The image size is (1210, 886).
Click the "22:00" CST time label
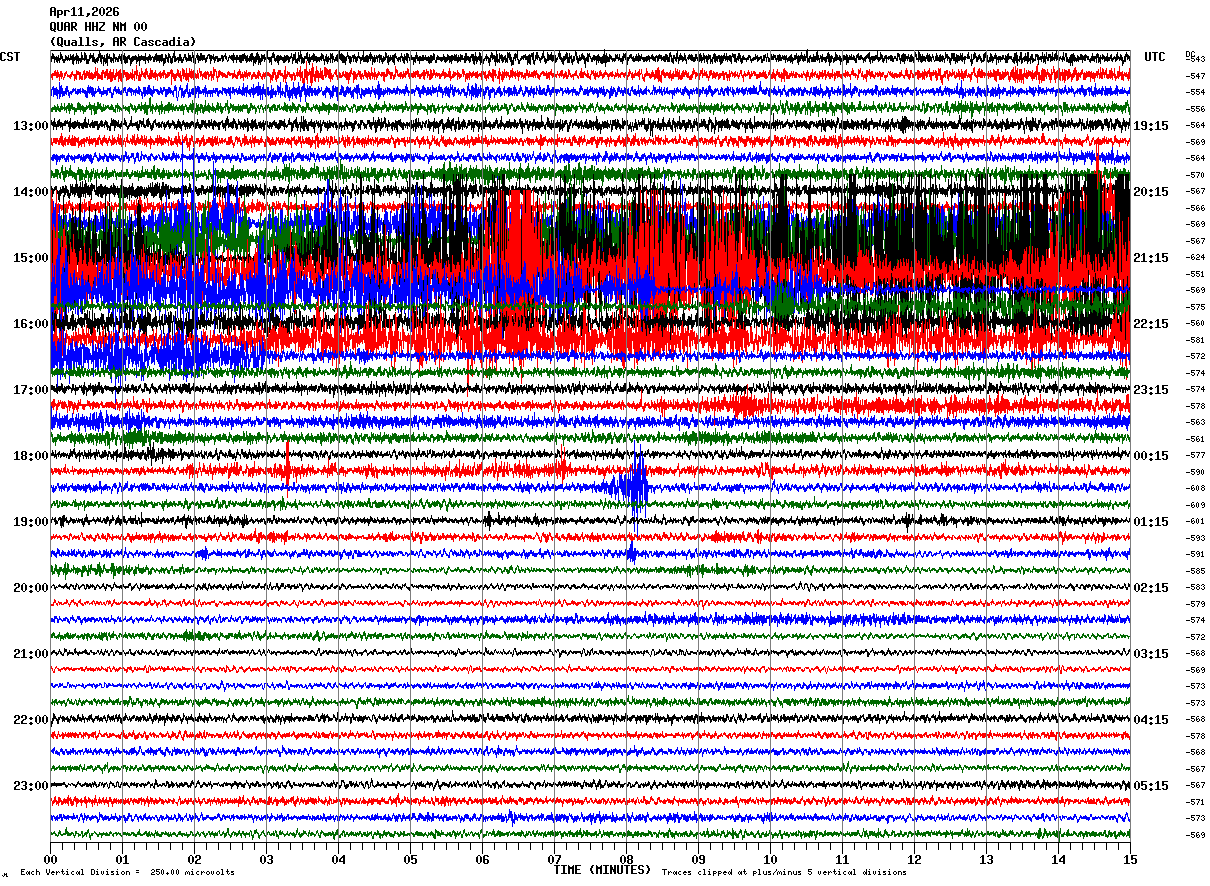pyautogui.click(x=31, y=720)
